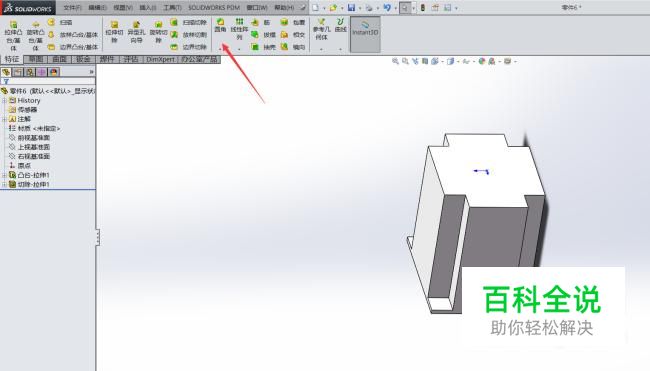Click the Extruded Cut tool
This screenshot has width=650, height=371.
click(x=114, y=32)
